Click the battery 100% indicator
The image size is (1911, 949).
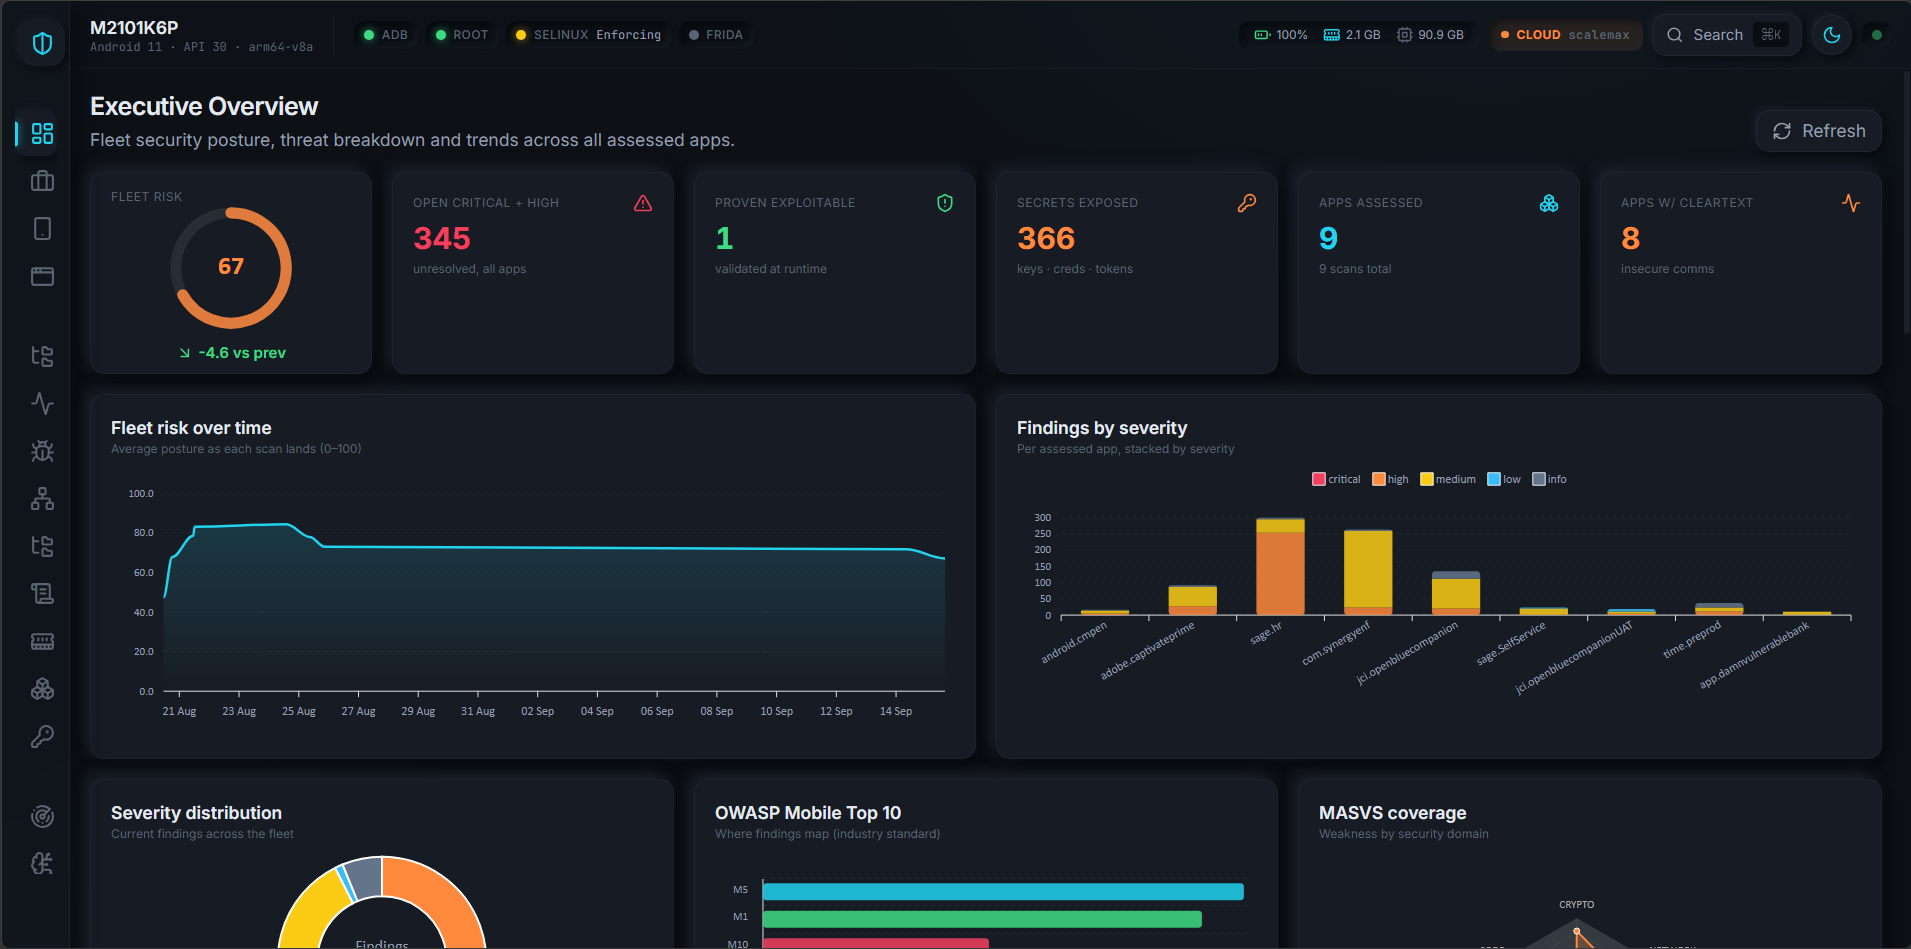[1281, 35]
